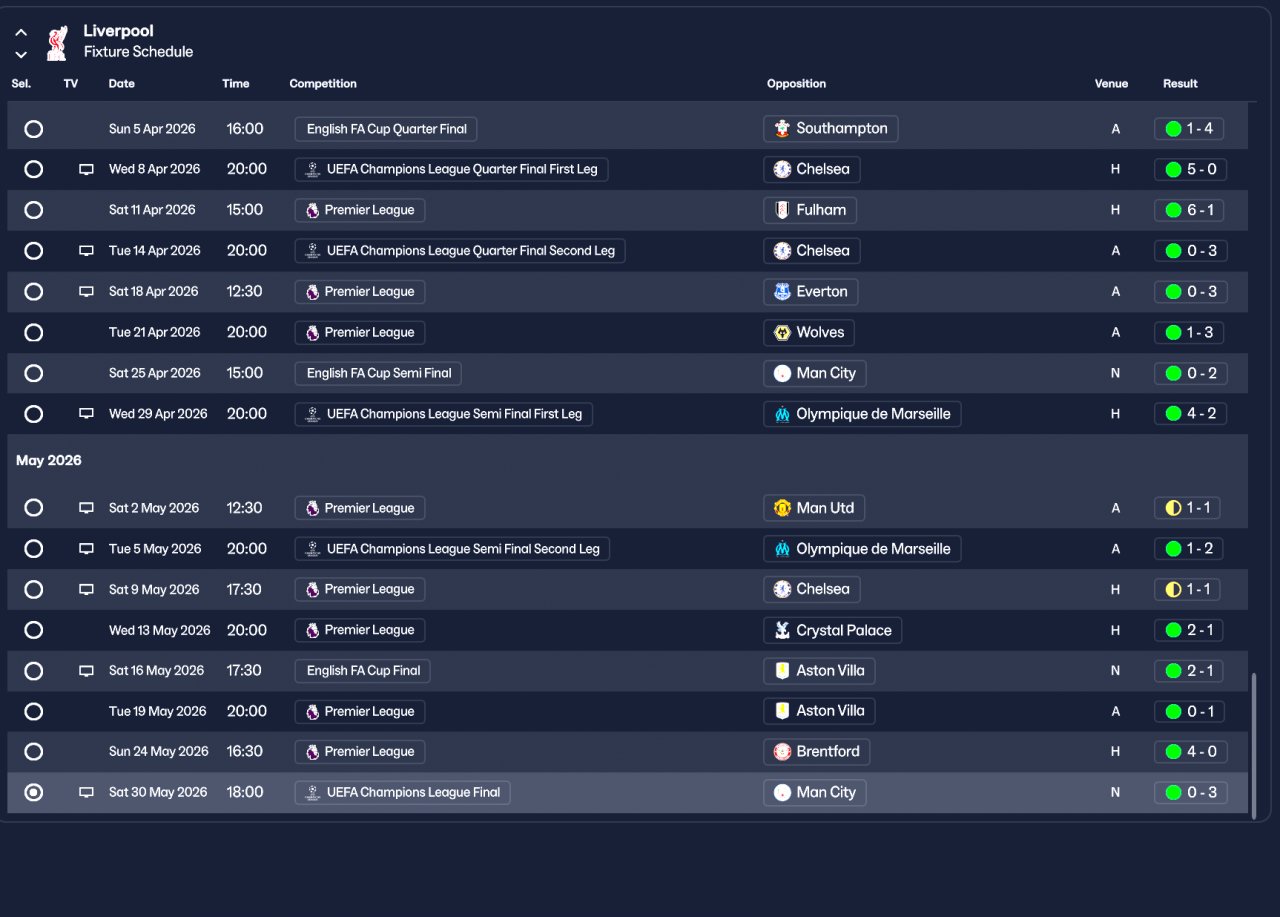This screenshot has width=1280, height=917.
Task: Open UEFA Champions League Semi Final First Leg
Action: (x=444, y=414)
